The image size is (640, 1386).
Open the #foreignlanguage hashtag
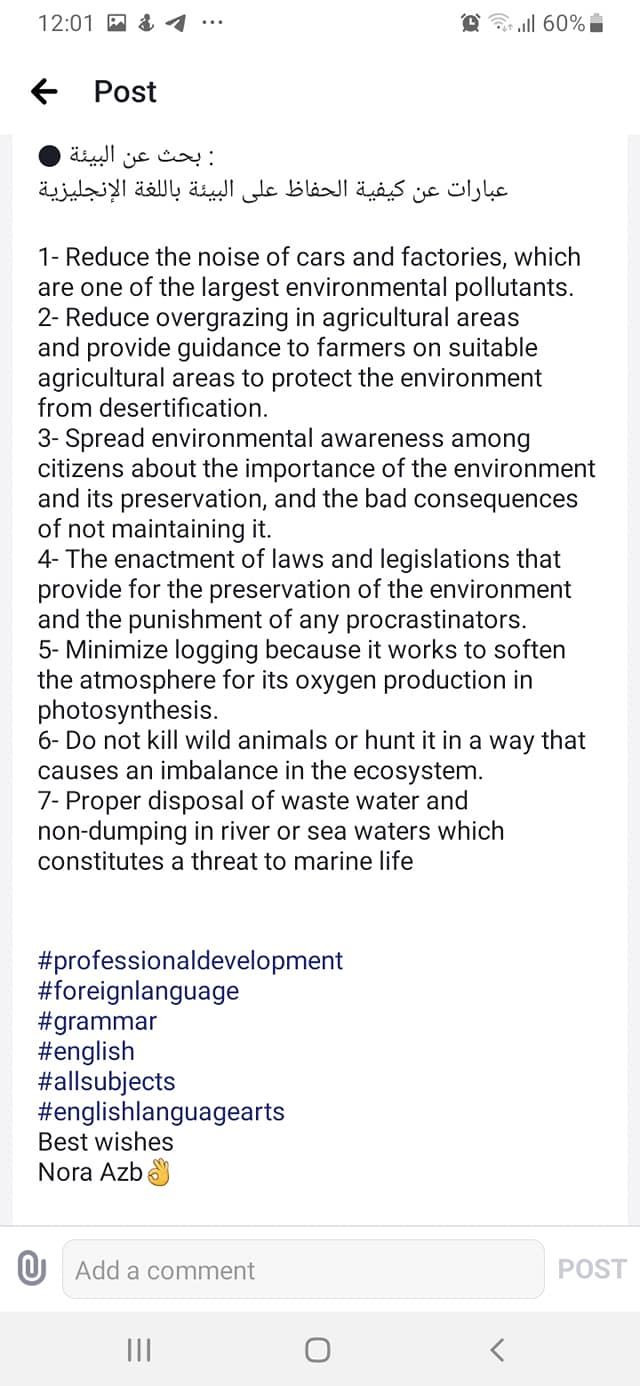[x=138, y=991]
